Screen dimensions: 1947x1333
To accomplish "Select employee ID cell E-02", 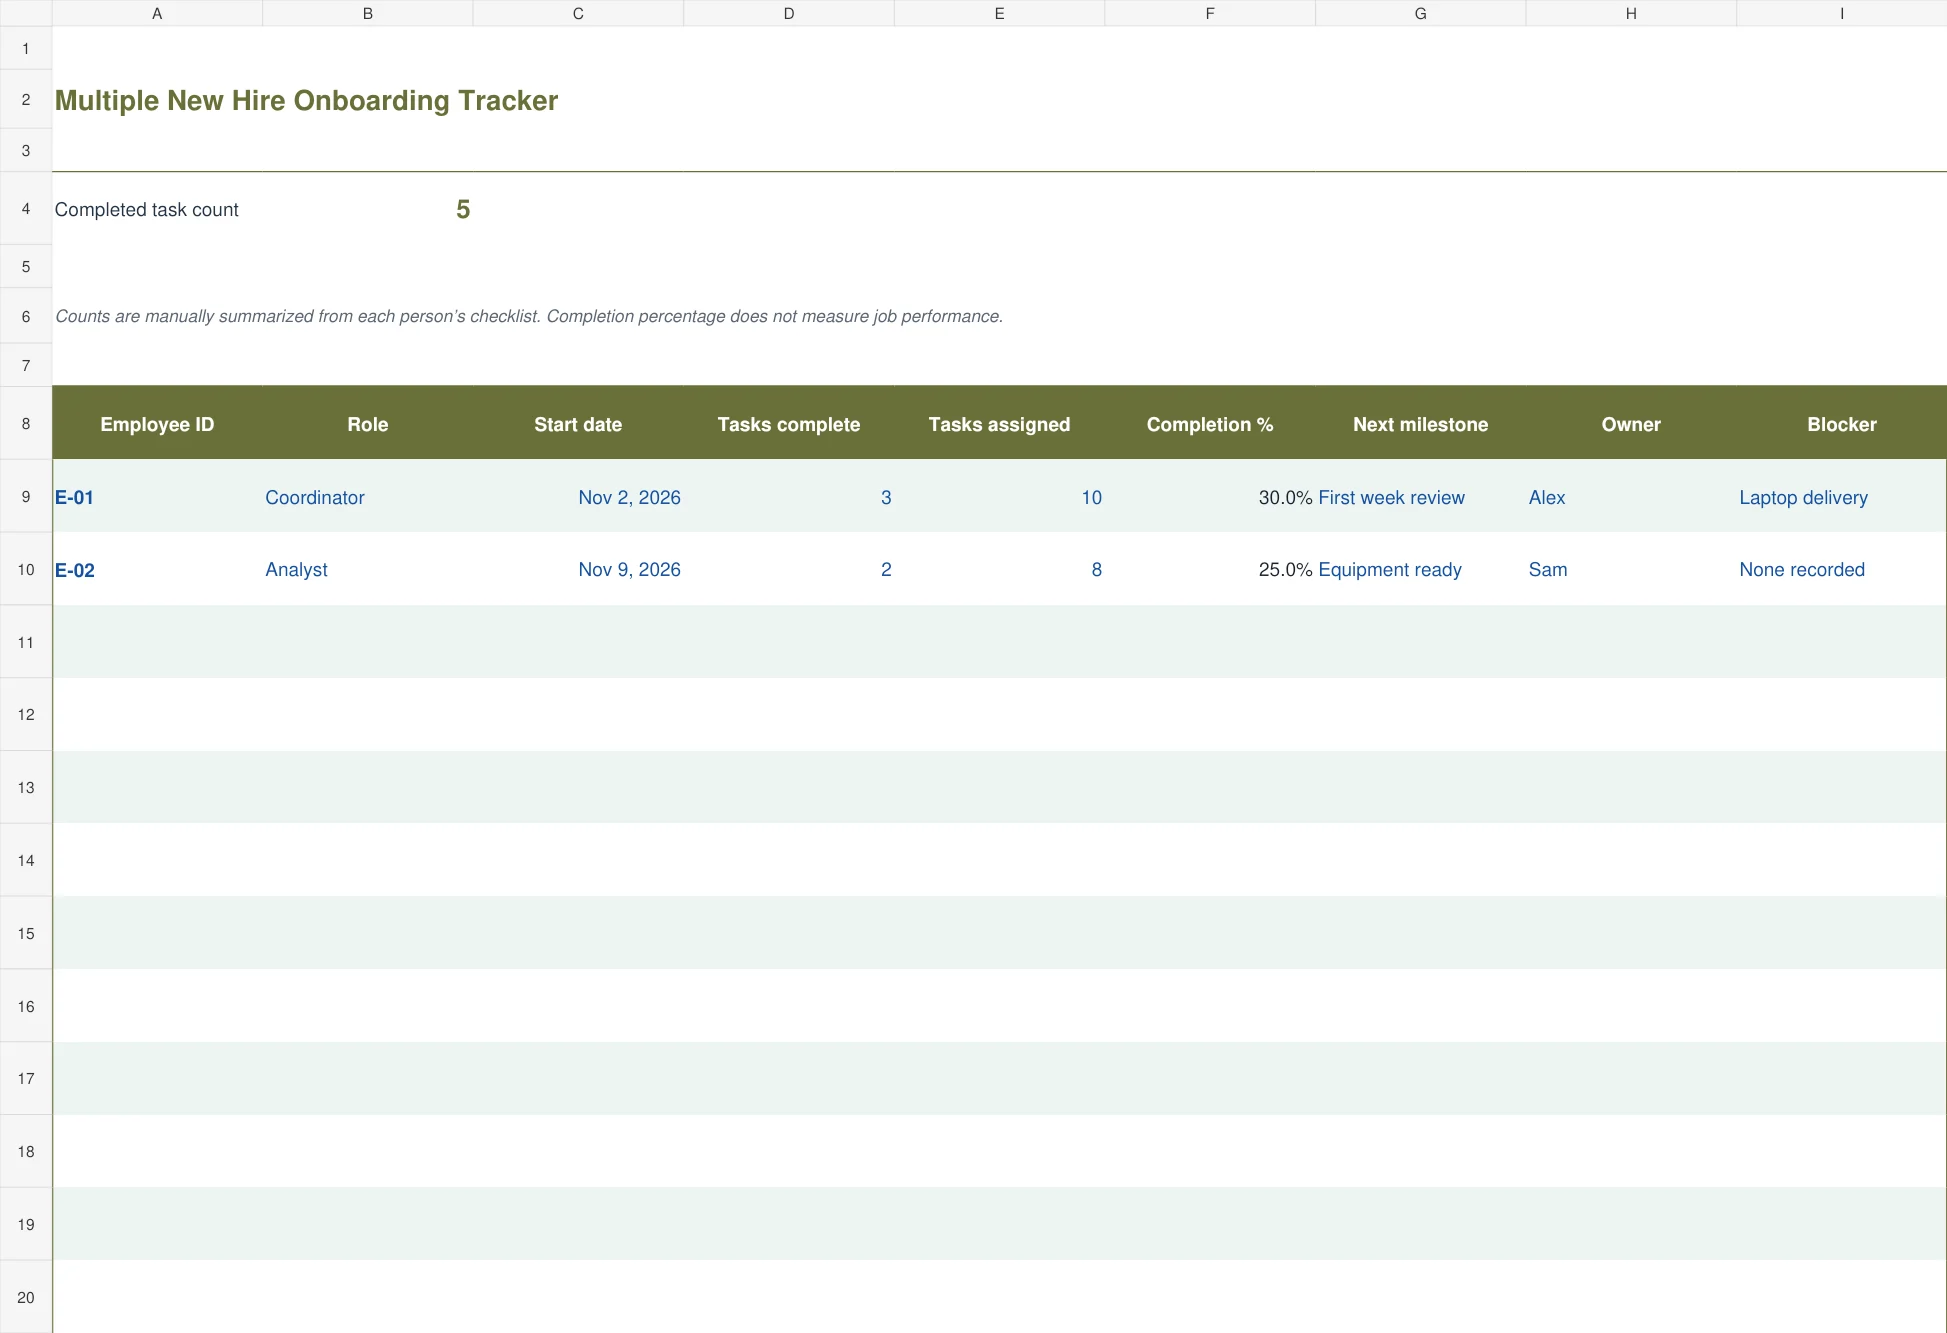I will point(157,569).
